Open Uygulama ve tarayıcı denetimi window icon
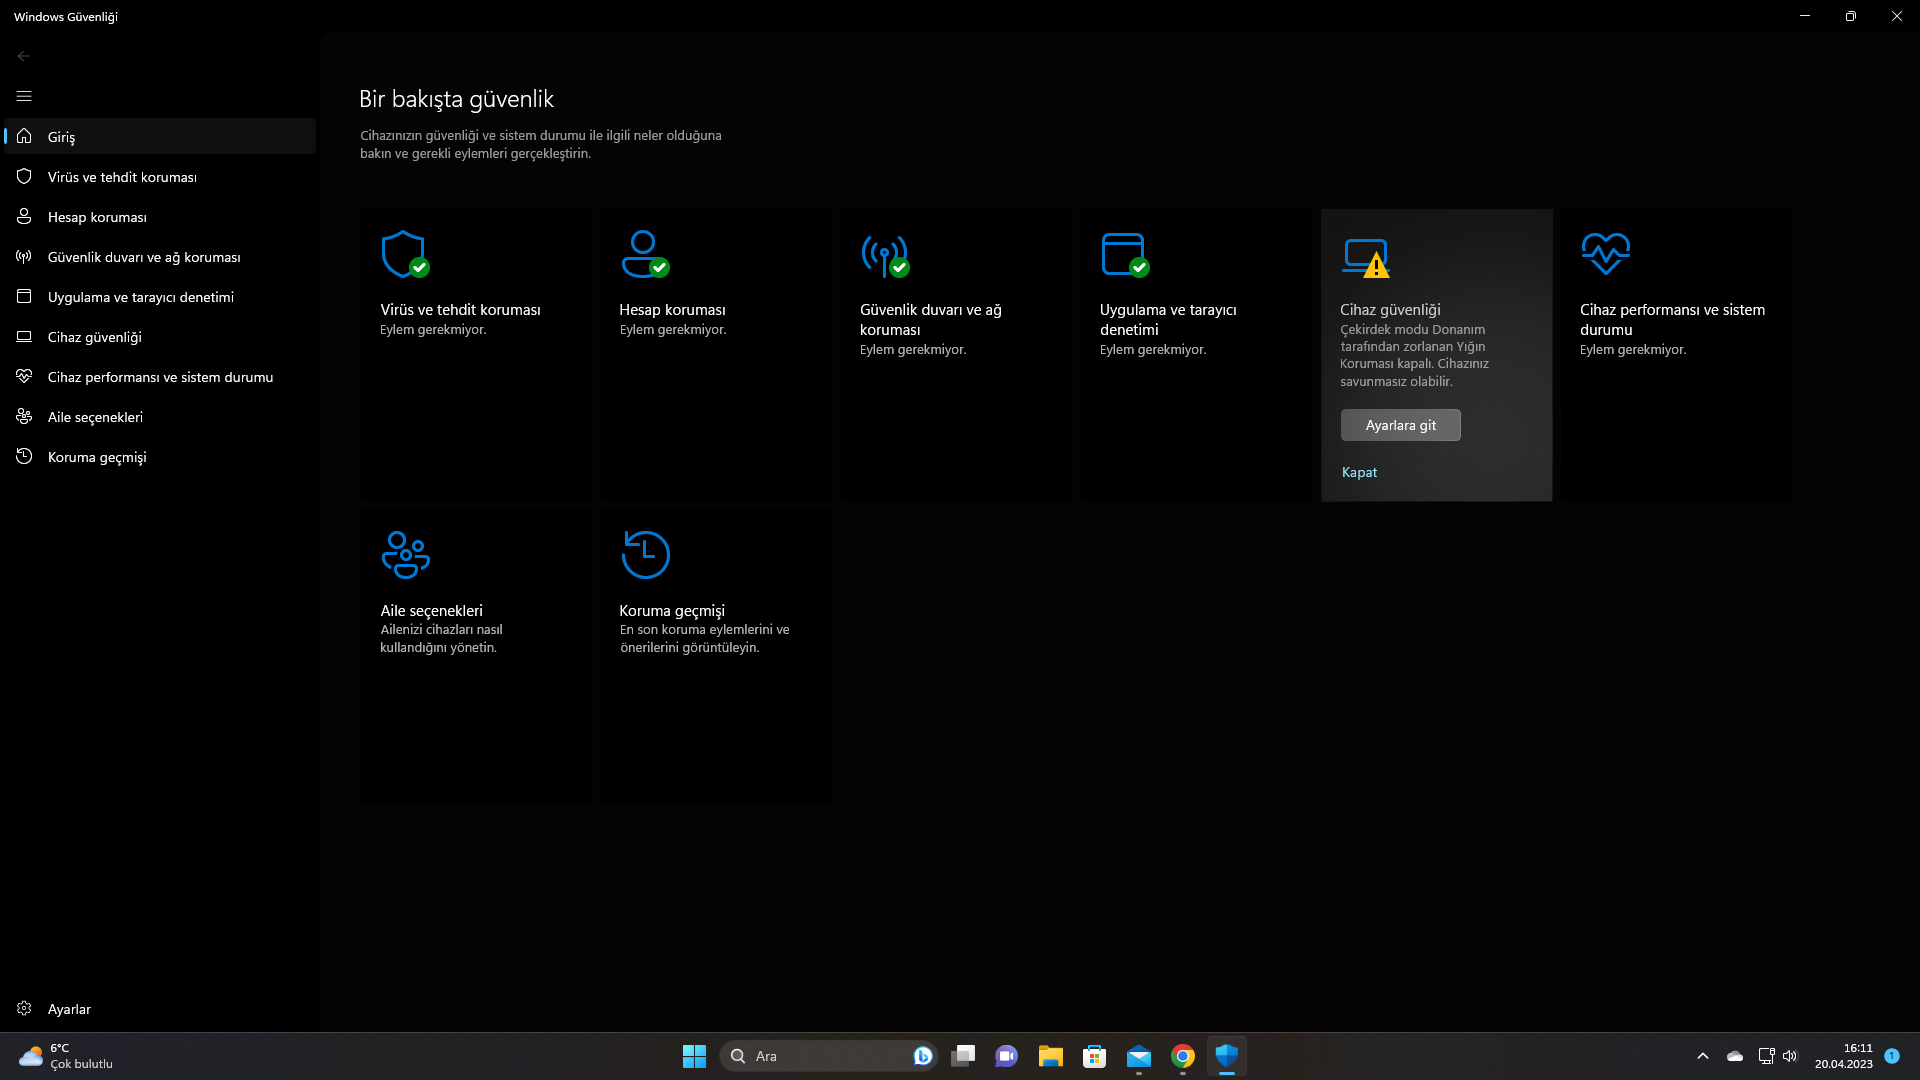The image size is (1920, 1080). click(1125, 254)
